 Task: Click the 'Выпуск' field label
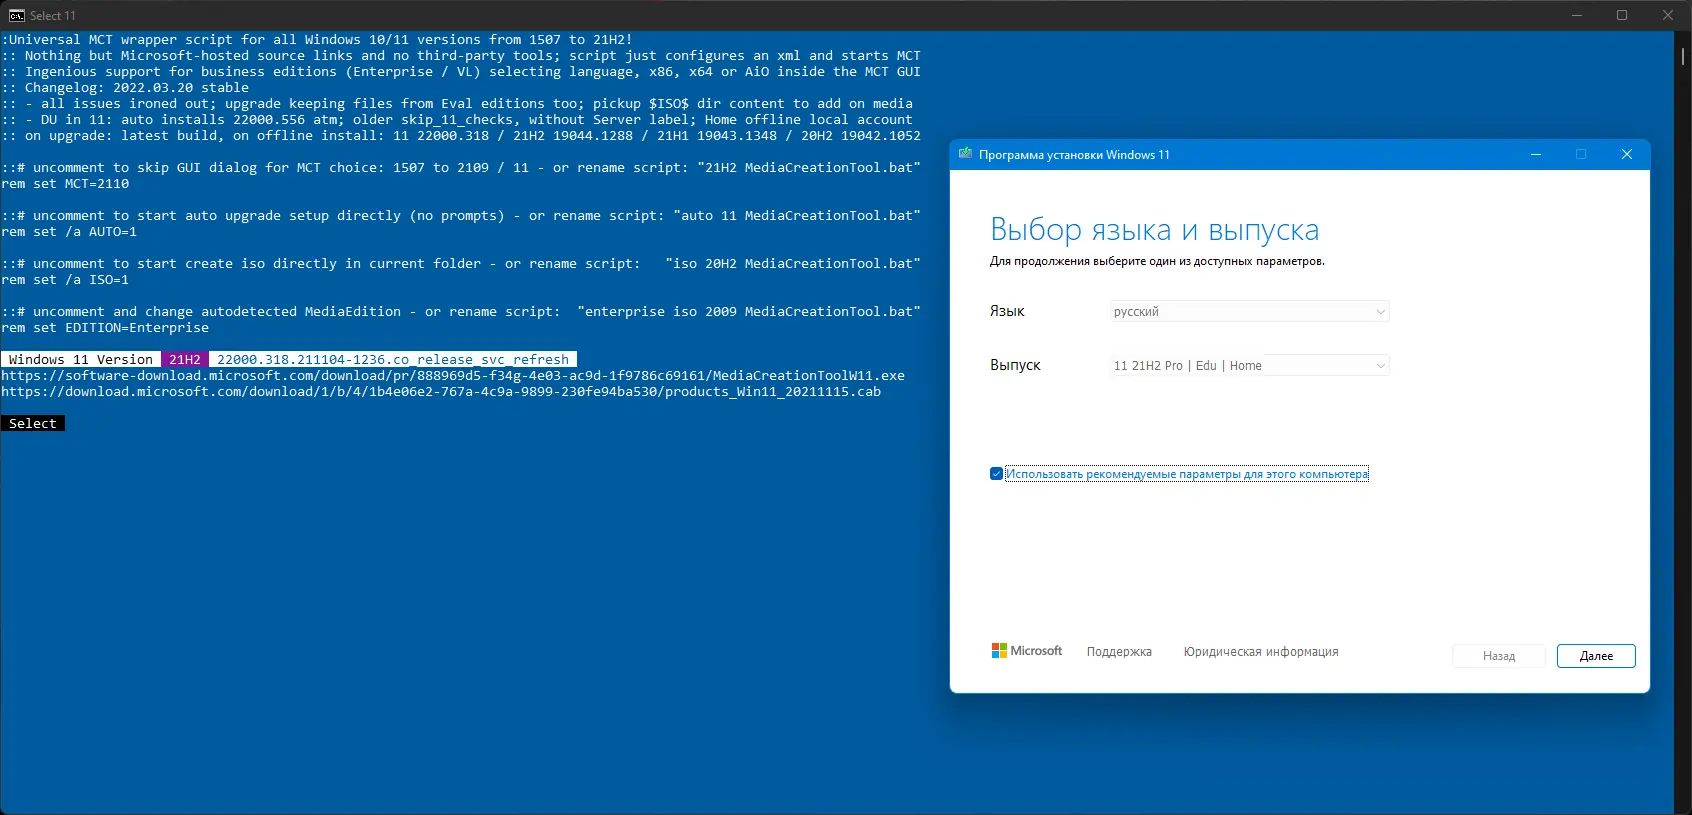click(1015, 365)
